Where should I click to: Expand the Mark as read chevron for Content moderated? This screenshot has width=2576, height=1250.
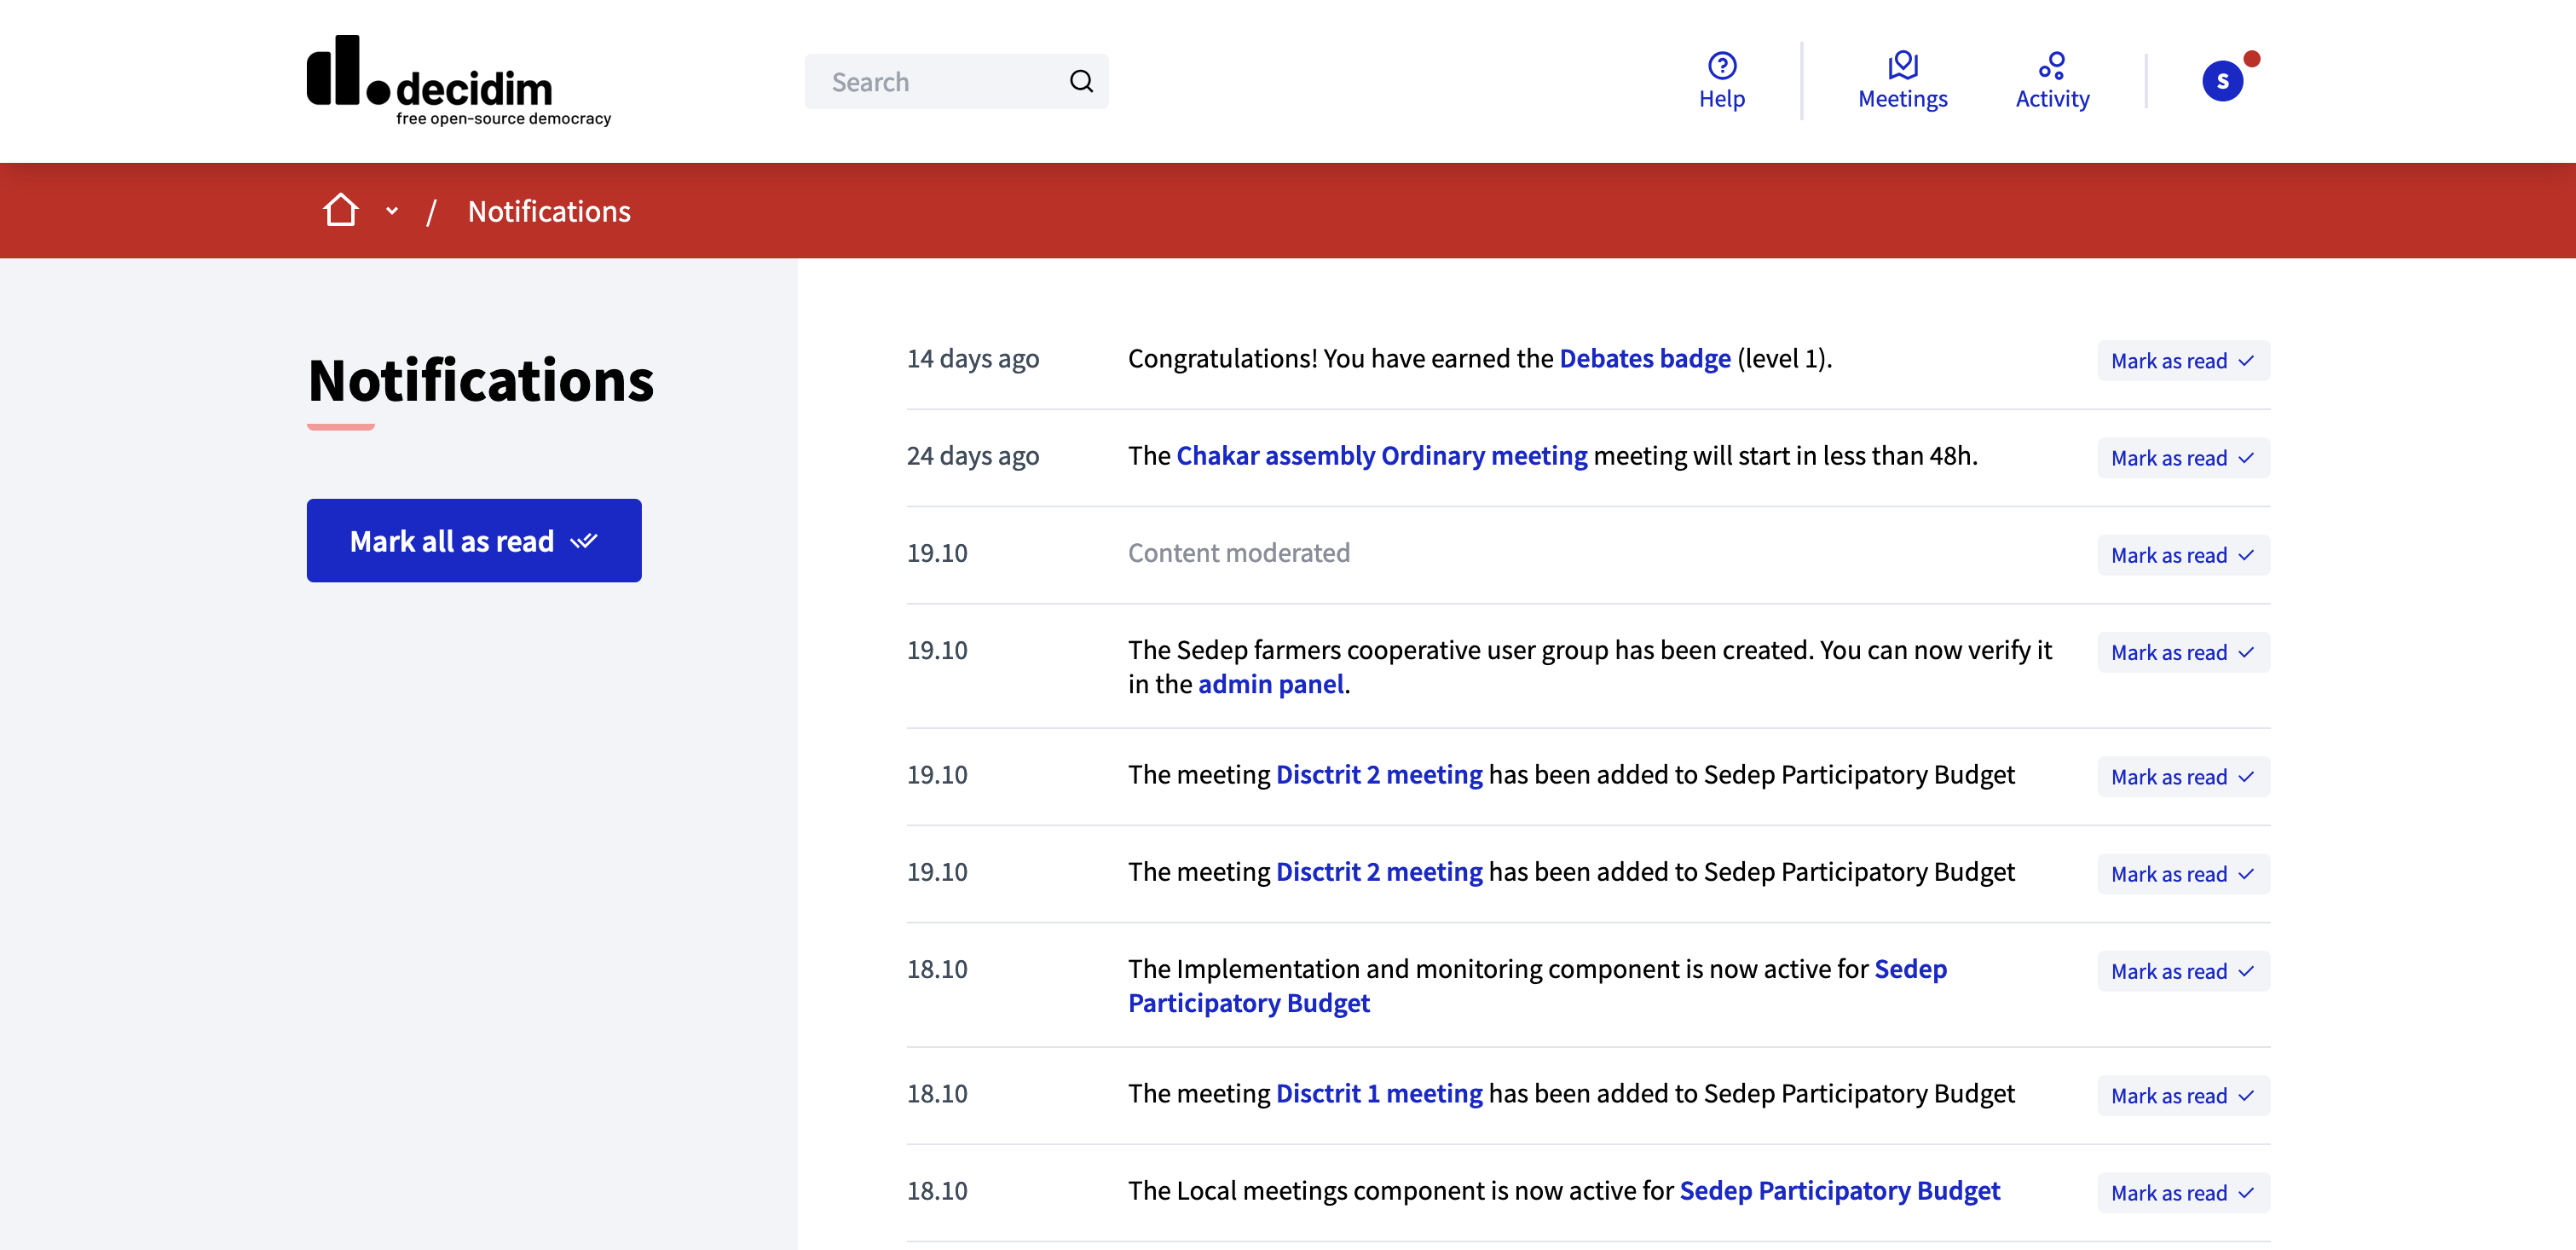2247,555
